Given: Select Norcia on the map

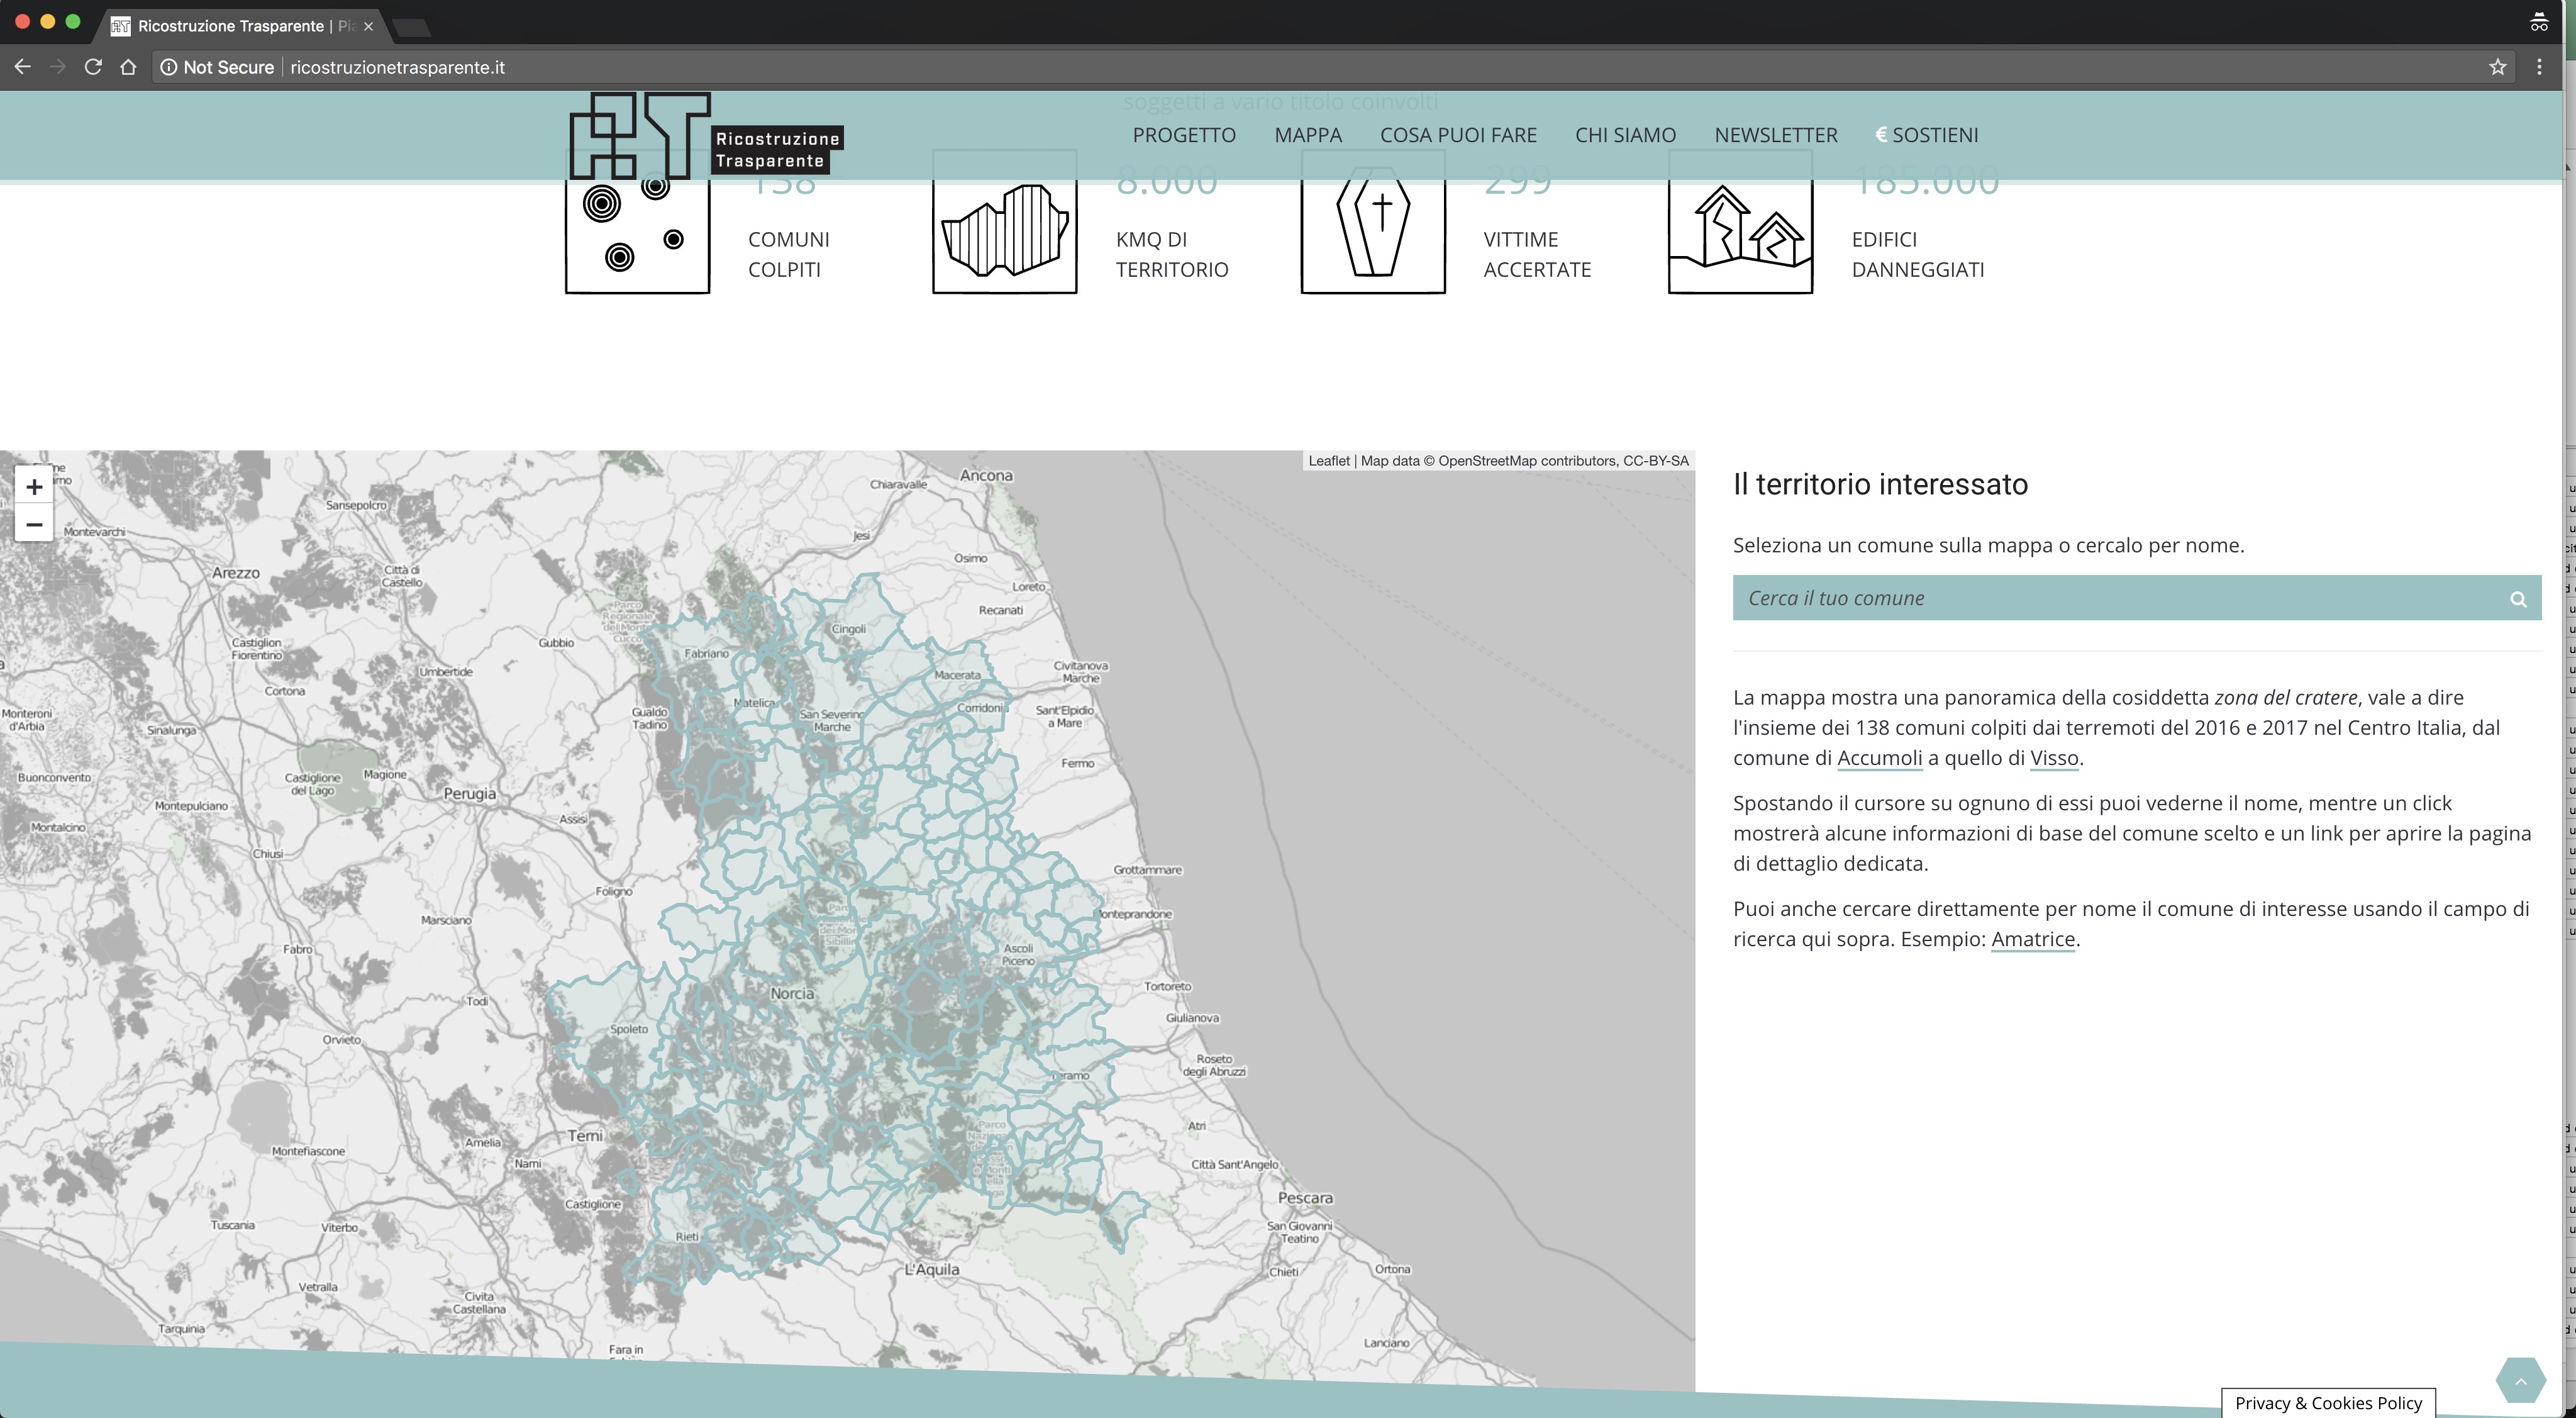Looking at the screenshot, I should [792, 993].
